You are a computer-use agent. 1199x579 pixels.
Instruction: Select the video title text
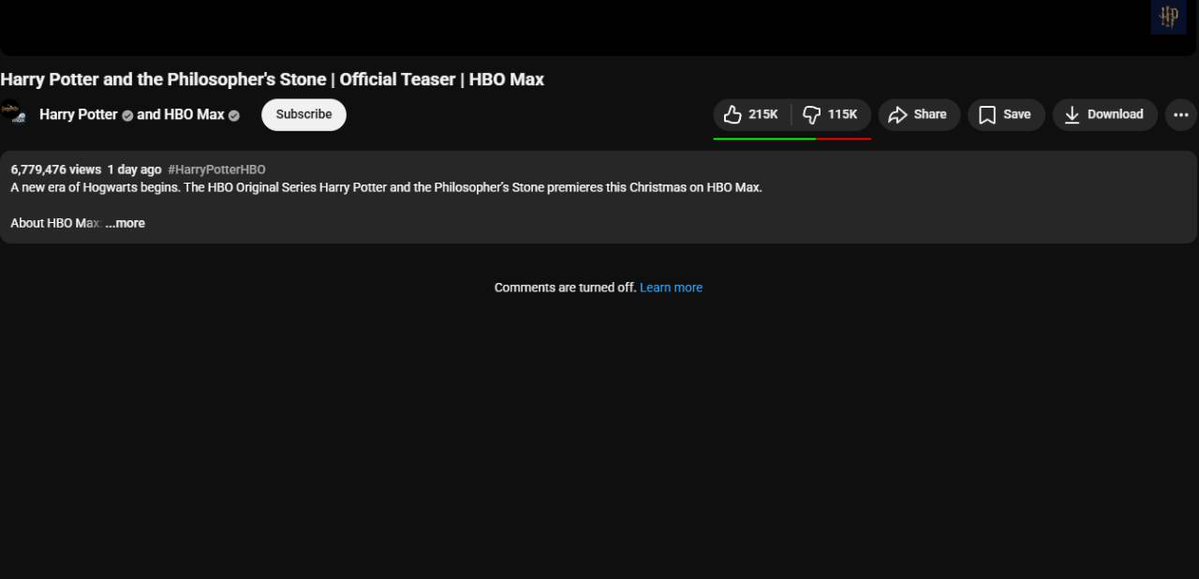(x=272, y=80)
